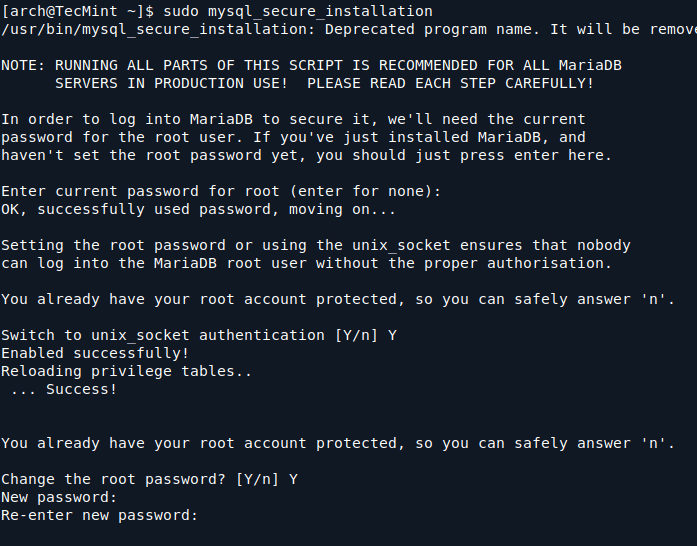Click the 'Change the root password? [Y/n]' prompt
697x546 pixels.
click(x=140, y=479)
